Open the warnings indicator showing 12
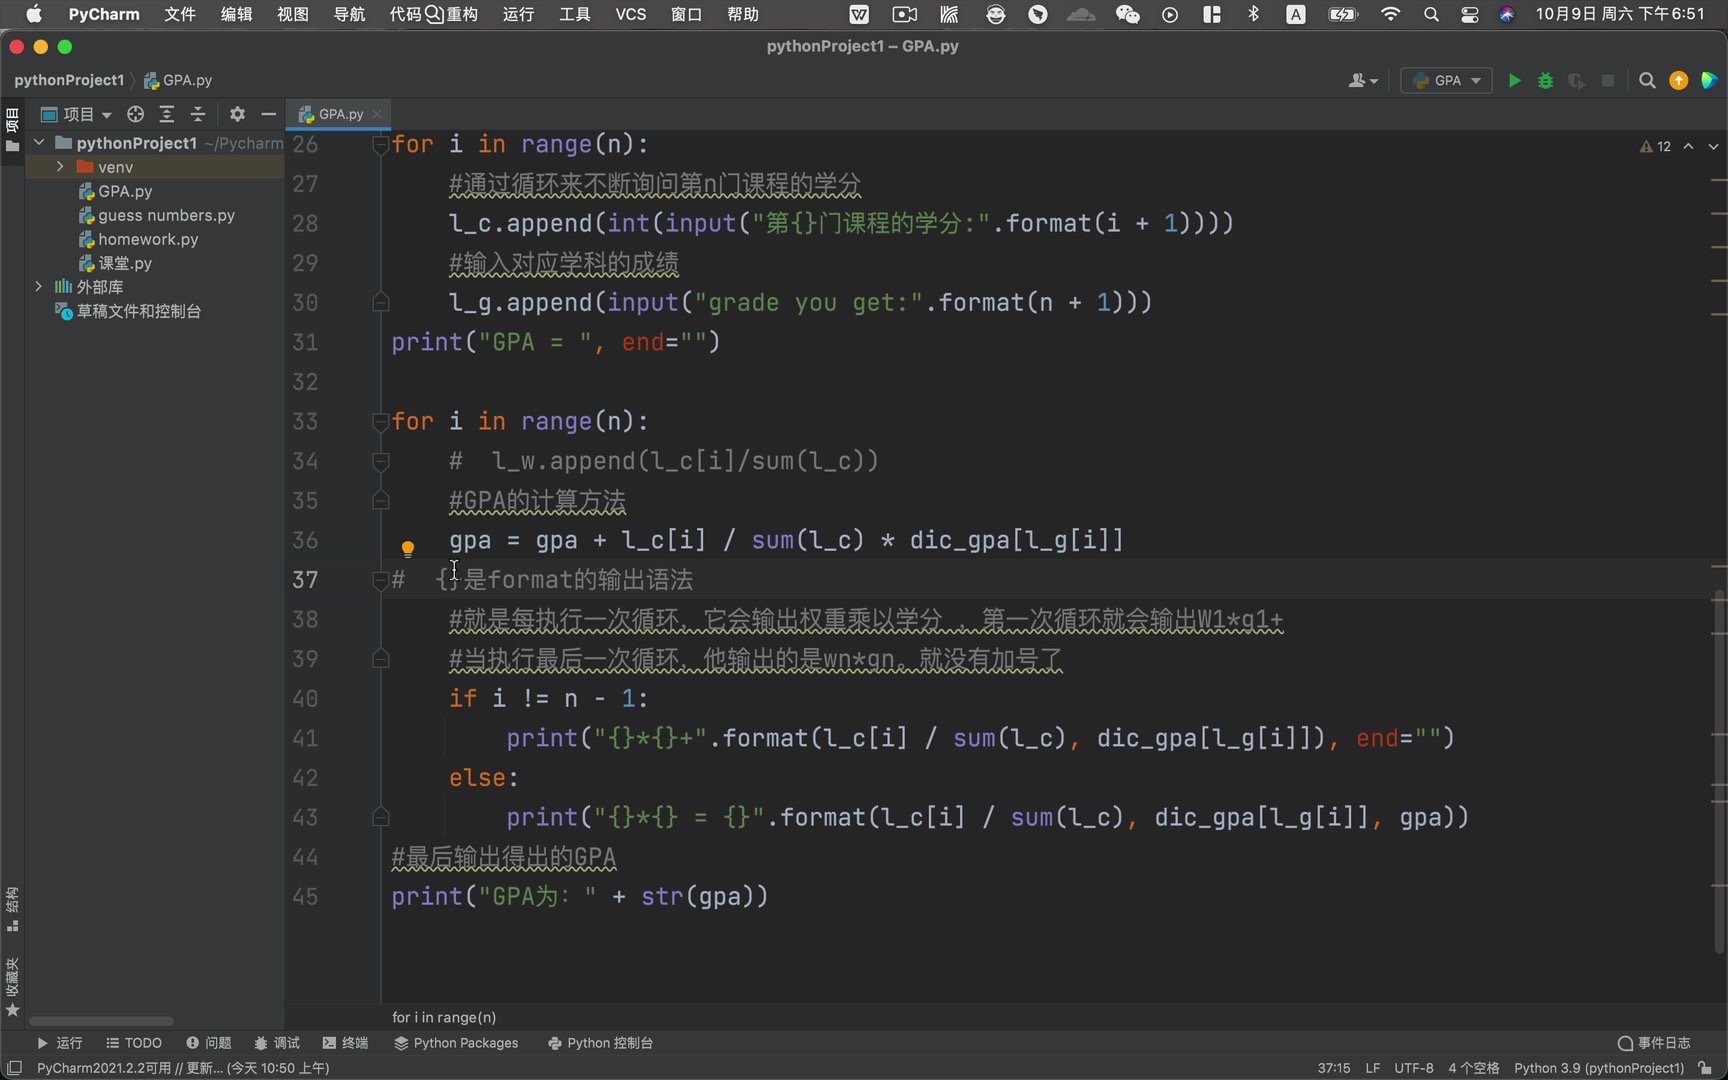Image resolution: width=1728 pixels, height=1080 pixels. (1656, 146)
